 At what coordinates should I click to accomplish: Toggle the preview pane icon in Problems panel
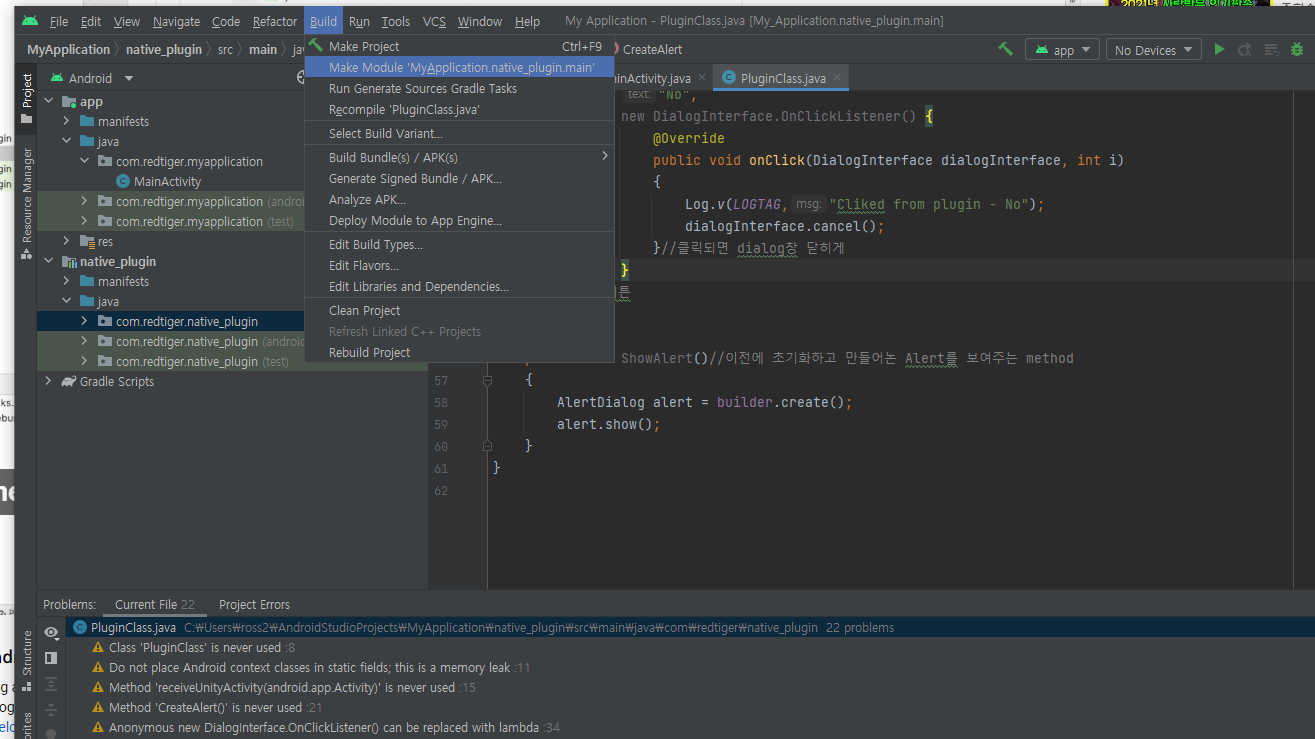[51, 658]
